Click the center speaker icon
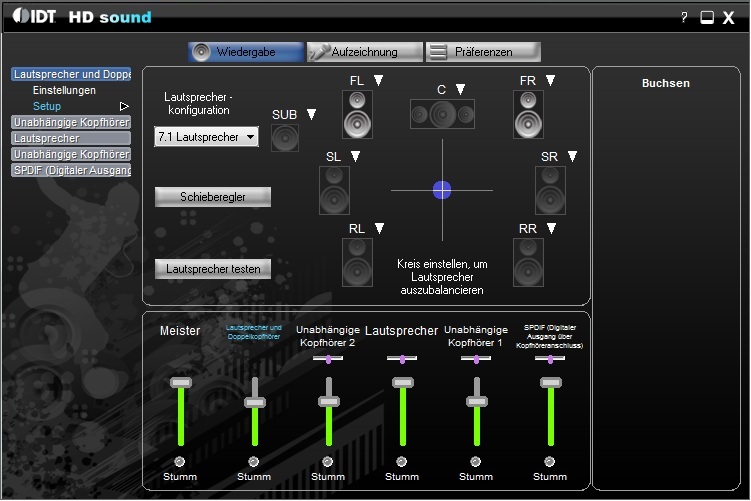This screenshot has height=501, width=751. pos(442,114)
